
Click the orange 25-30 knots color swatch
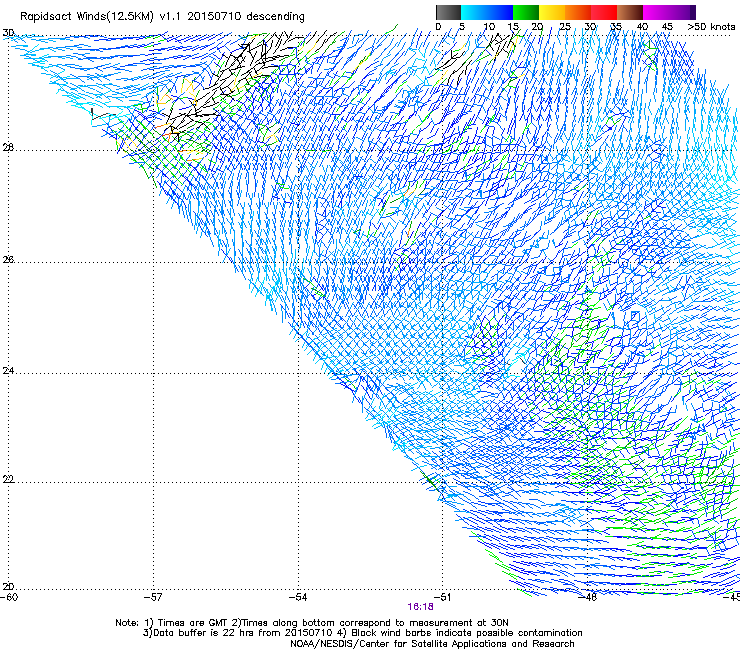(578, 12)
